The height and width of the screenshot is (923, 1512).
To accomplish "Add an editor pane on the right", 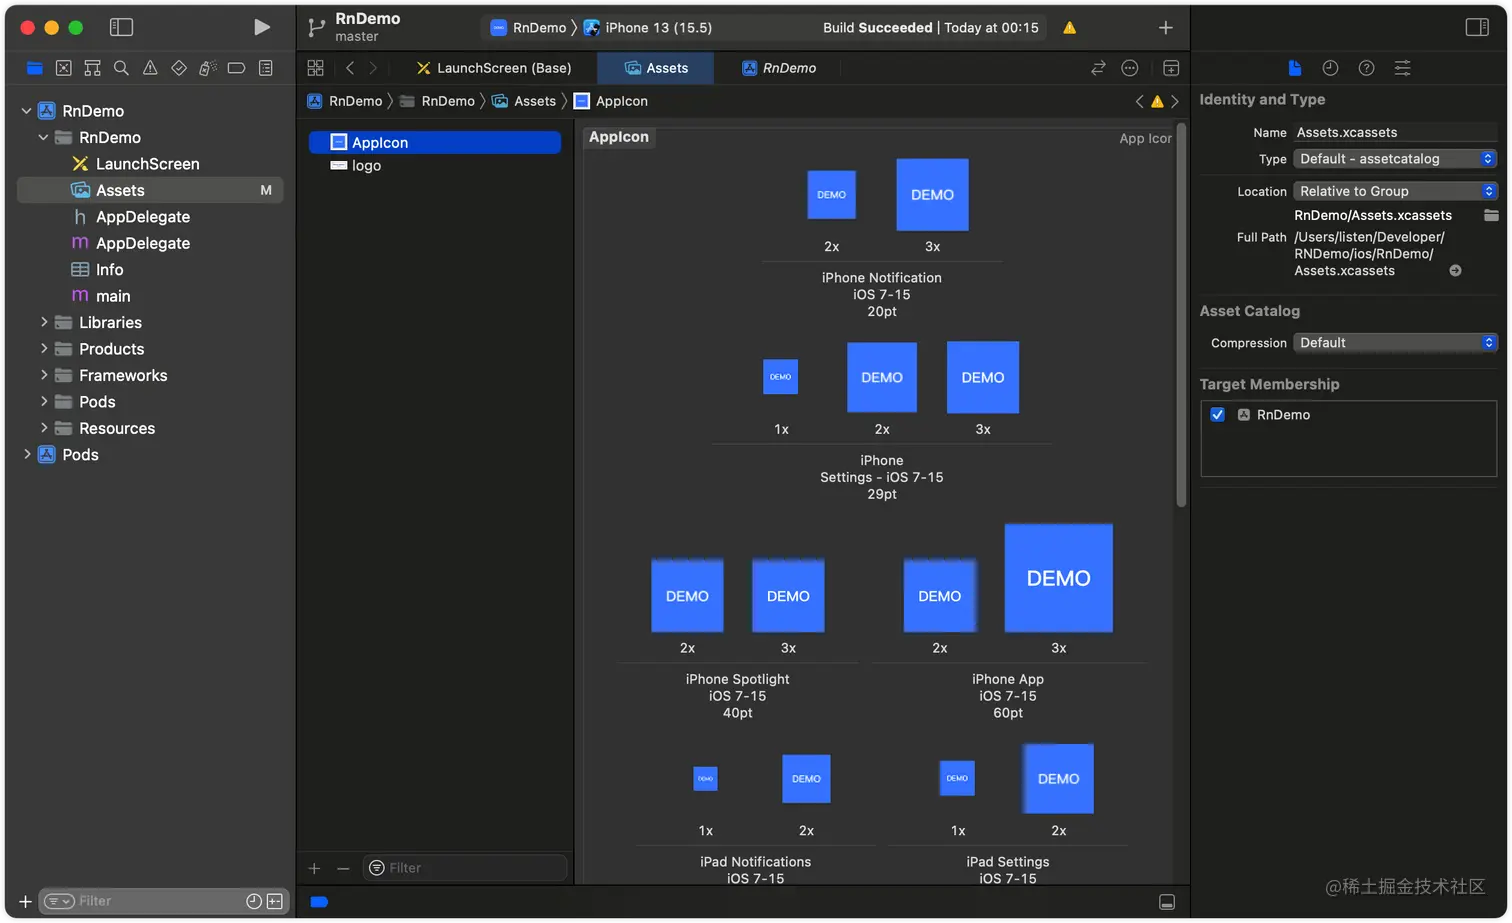I will [x=1171, y=68].
